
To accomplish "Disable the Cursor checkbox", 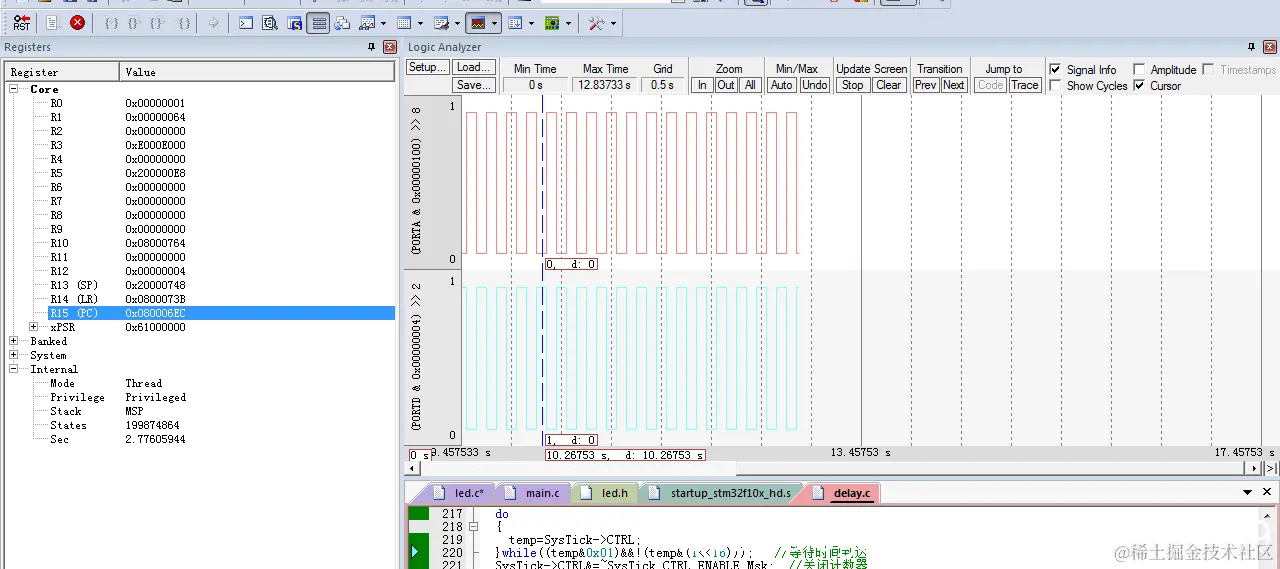I will coord(1139,86).
